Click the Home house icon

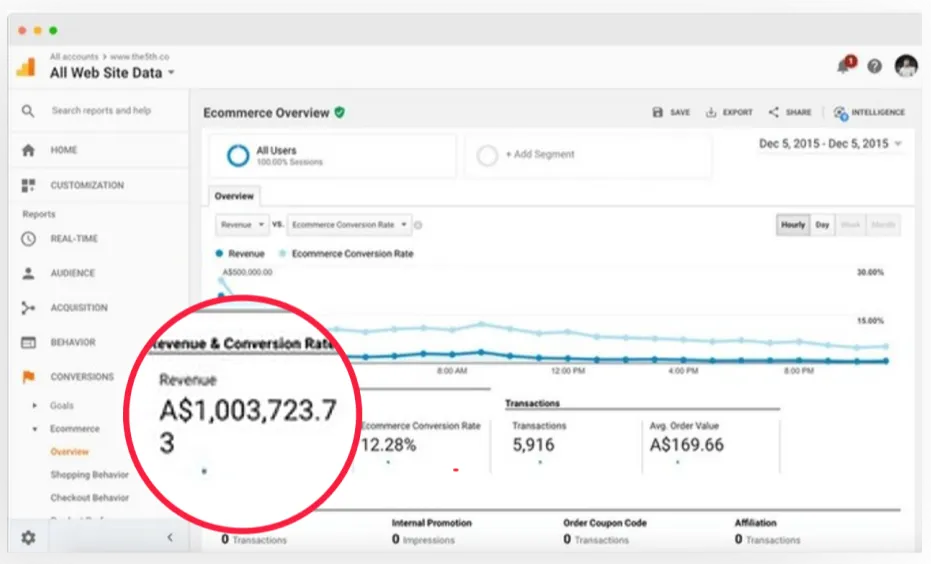28,150
